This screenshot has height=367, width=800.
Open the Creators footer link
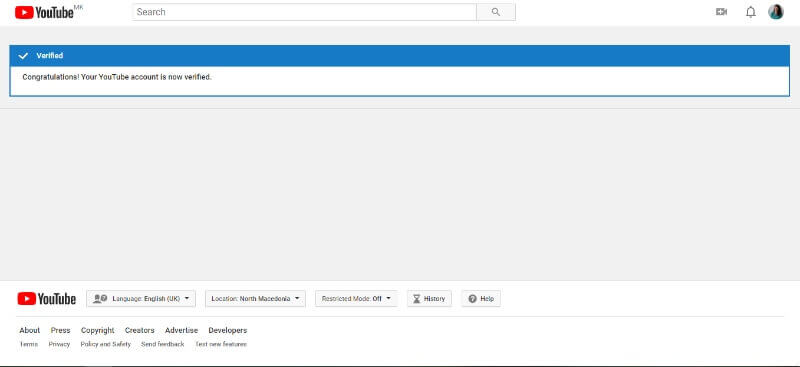point(140,330)
